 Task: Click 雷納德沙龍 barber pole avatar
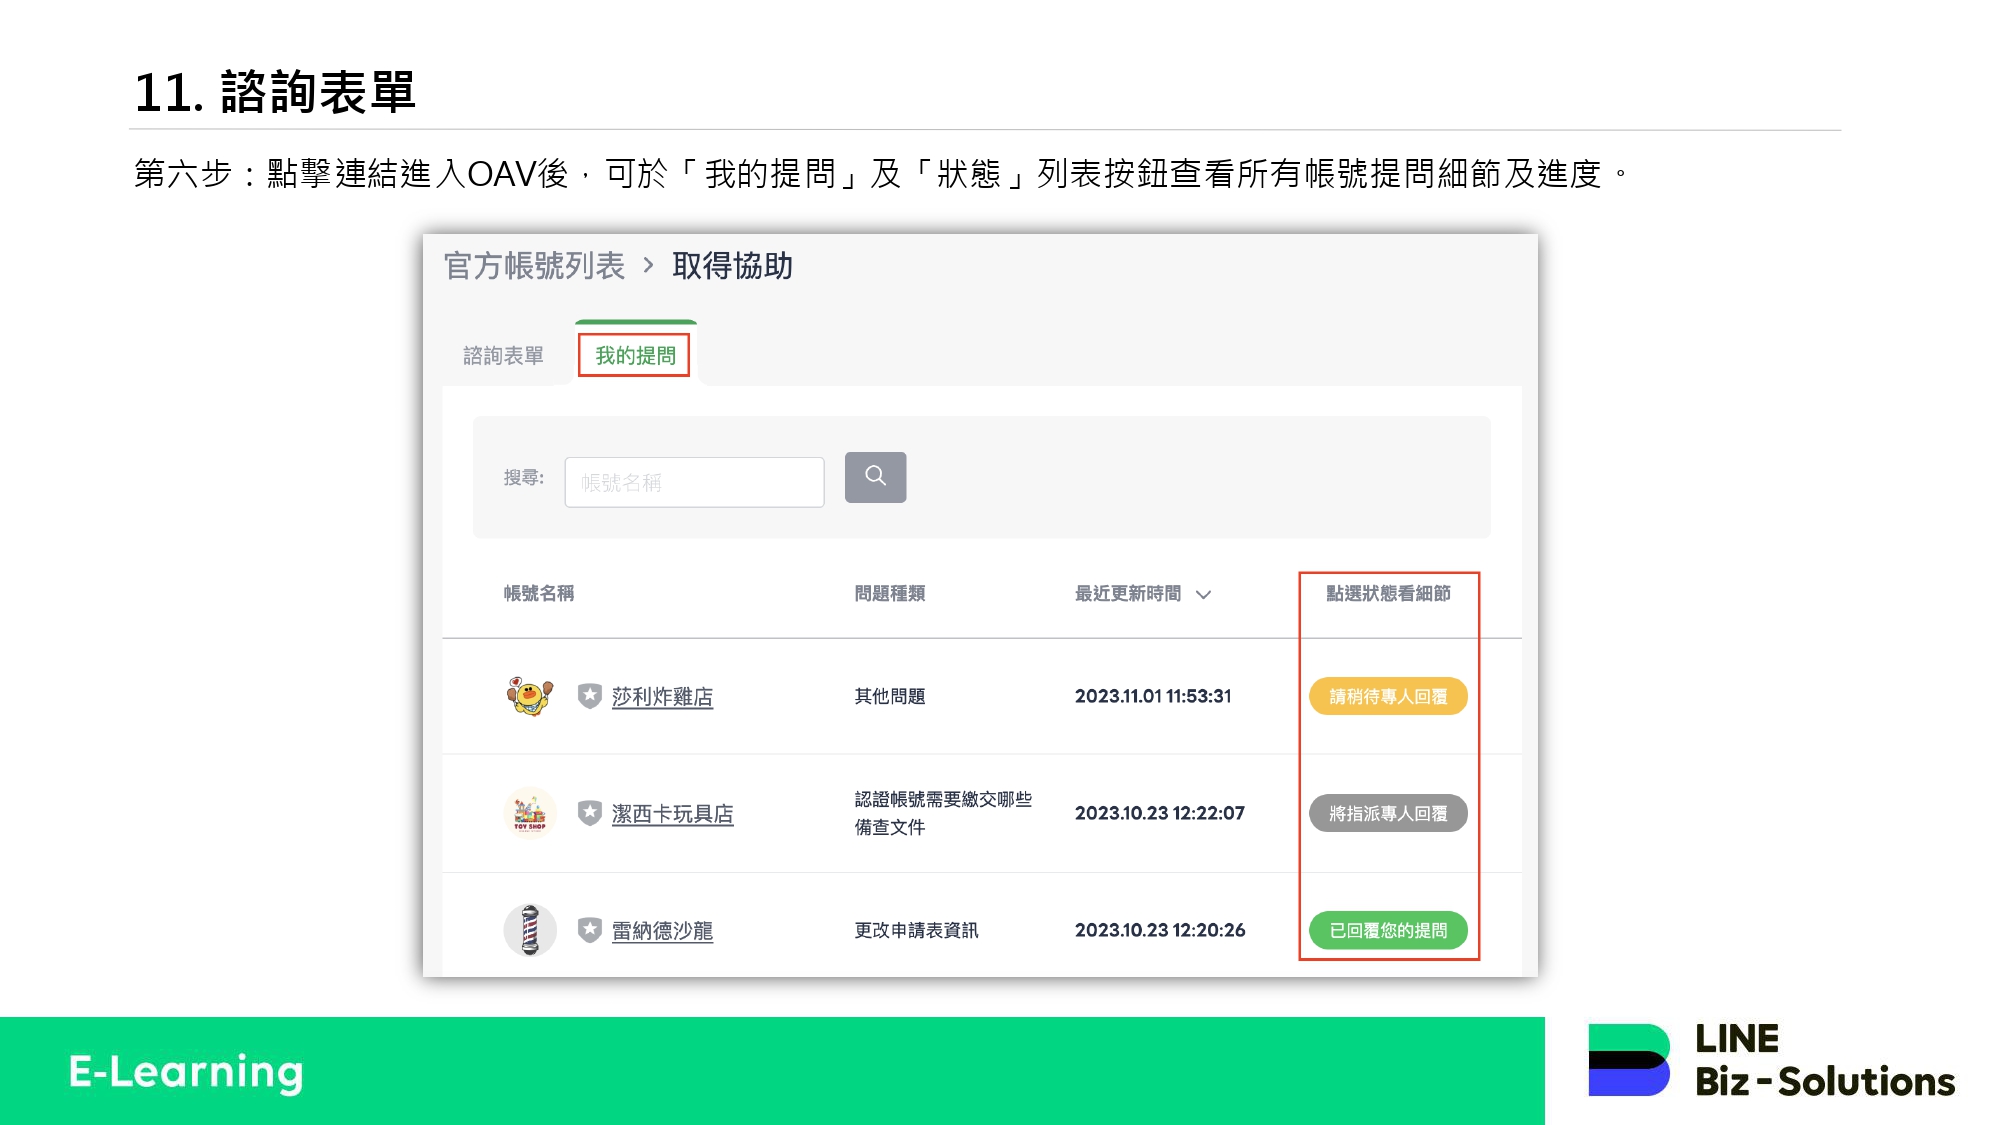click(x=529, y=930)
